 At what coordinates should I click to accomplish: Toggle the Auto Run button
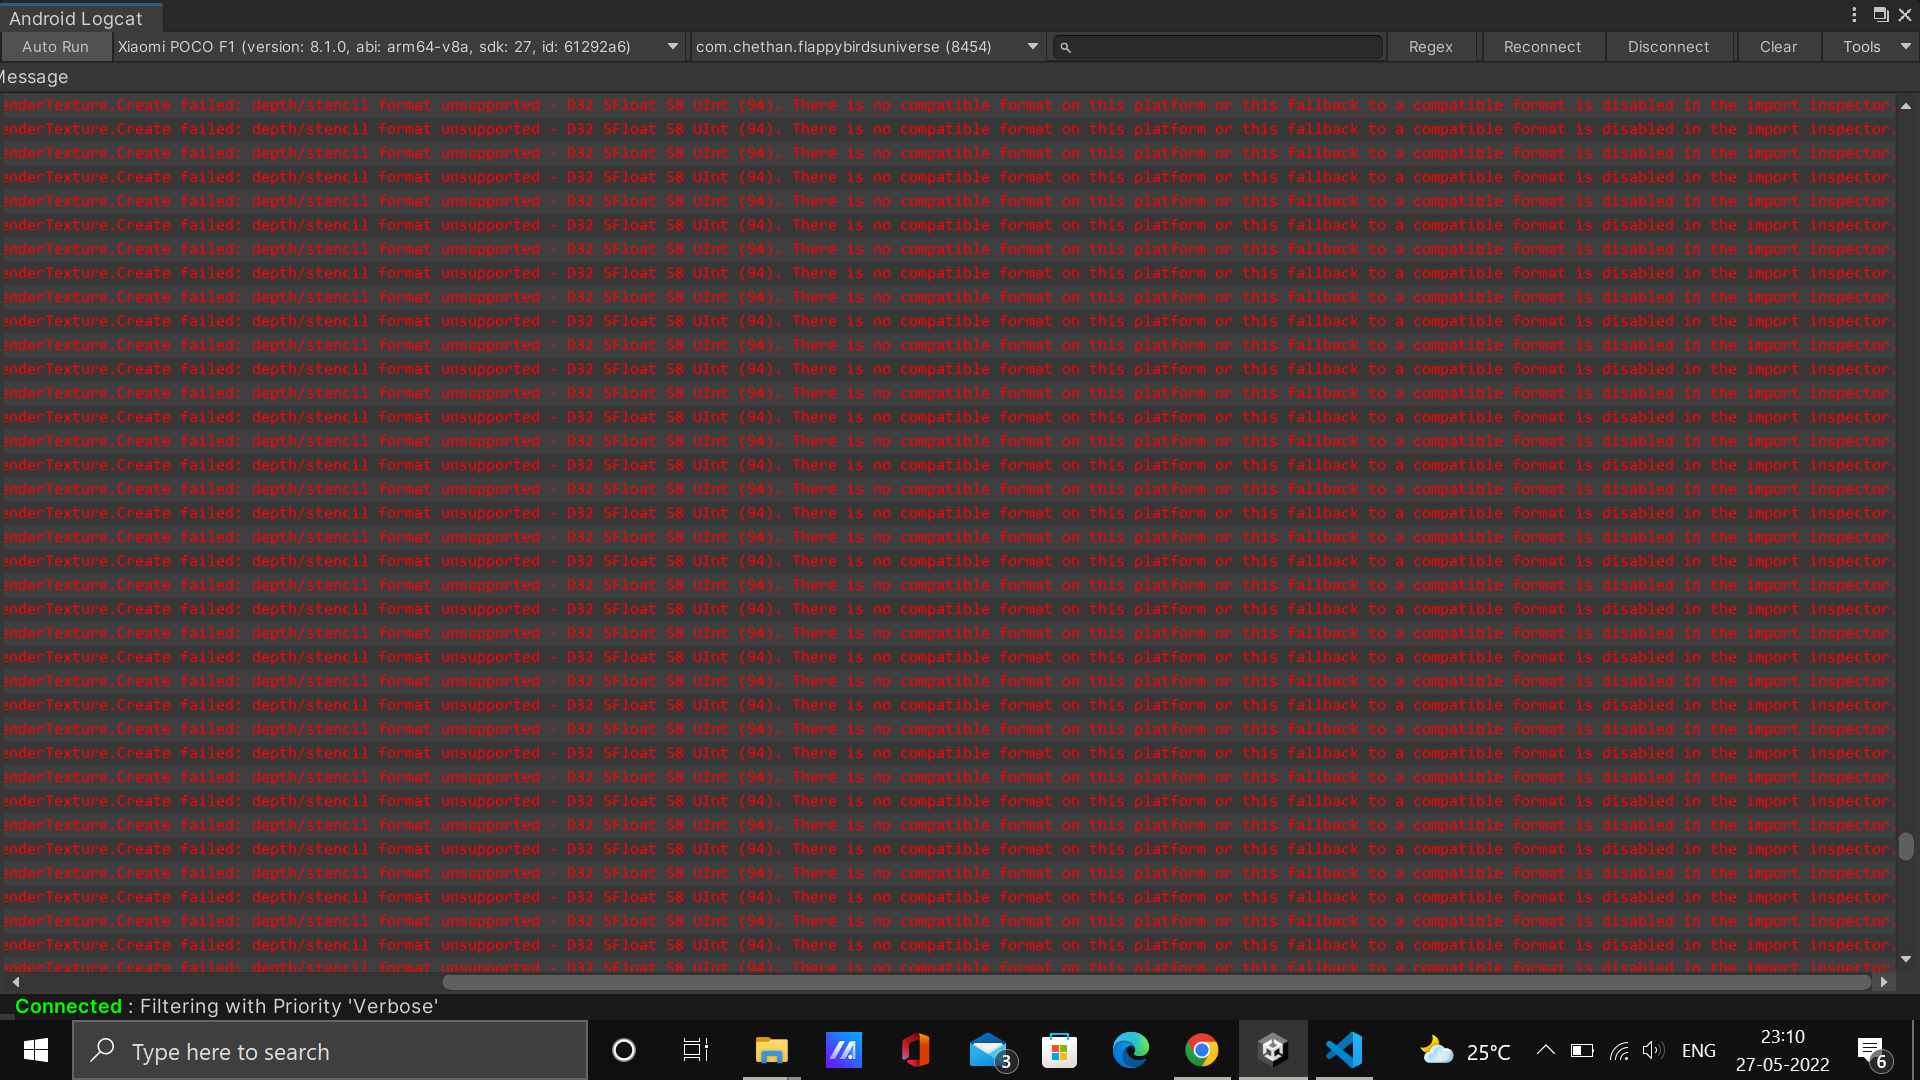click(55, 47)
